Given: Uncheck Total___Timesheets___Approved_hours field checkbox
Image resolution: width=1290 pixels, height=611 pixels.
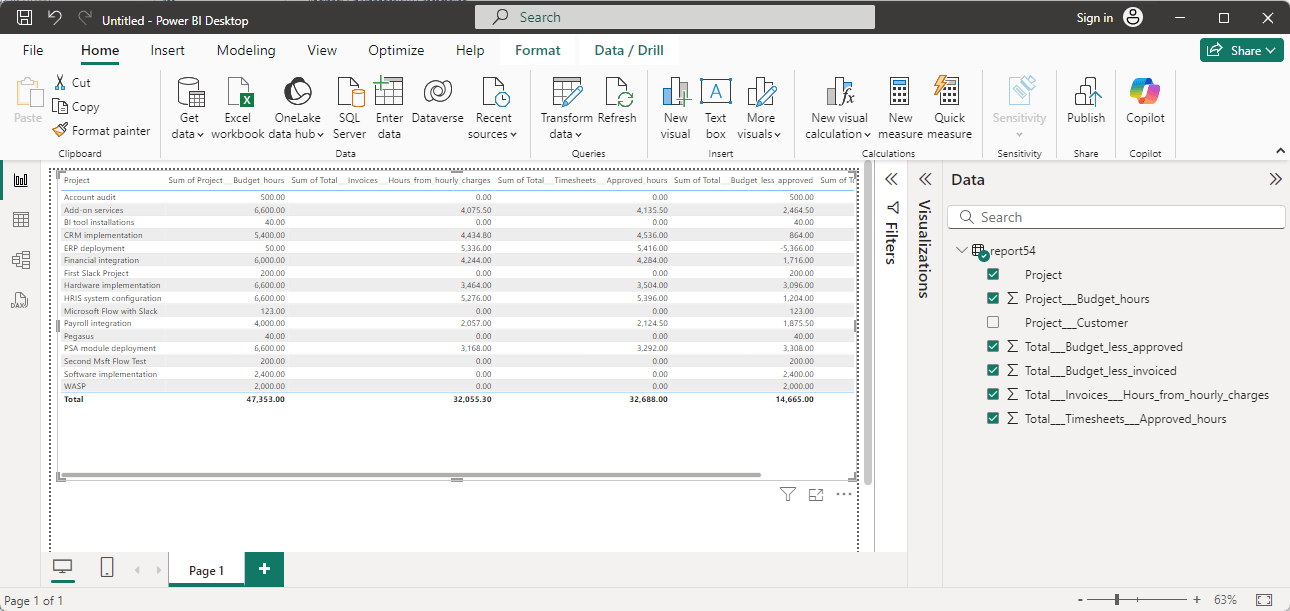Looking at the screenshot, I should [x=993, y=418].
